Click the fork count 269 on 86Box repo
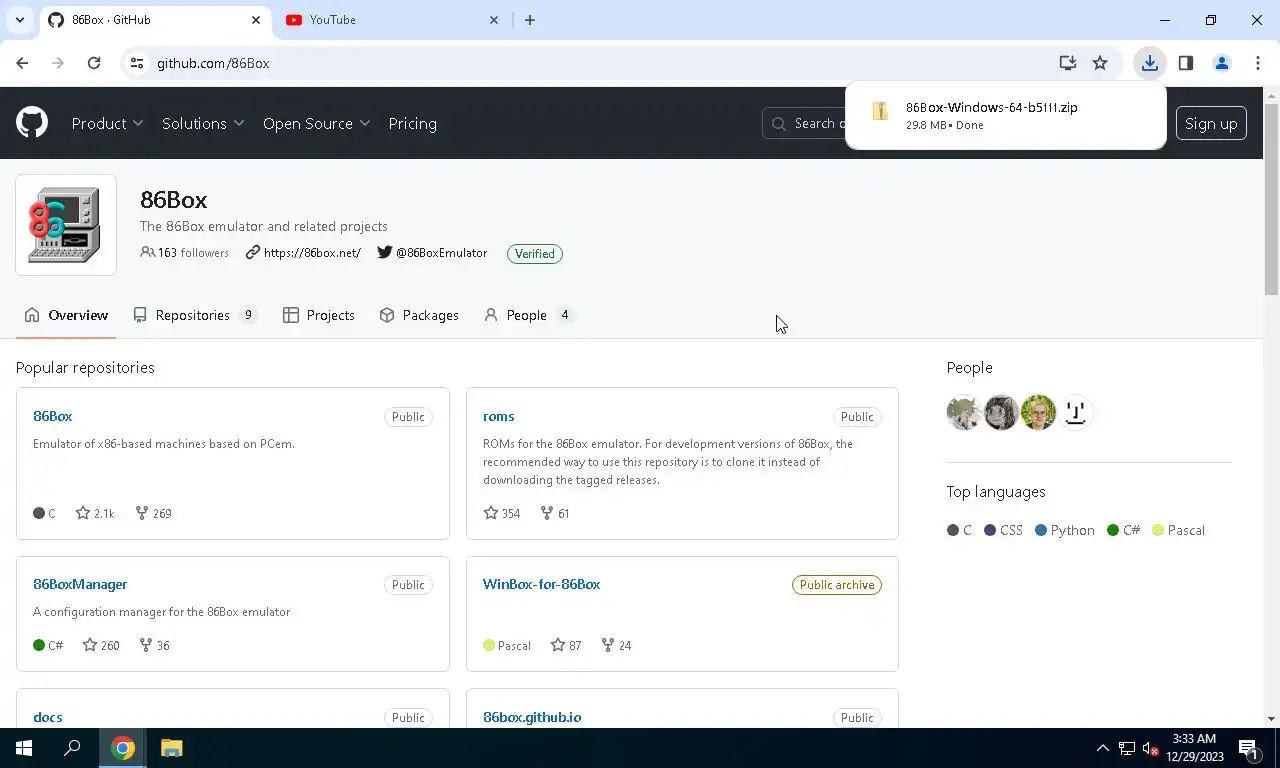 (153, 513)
